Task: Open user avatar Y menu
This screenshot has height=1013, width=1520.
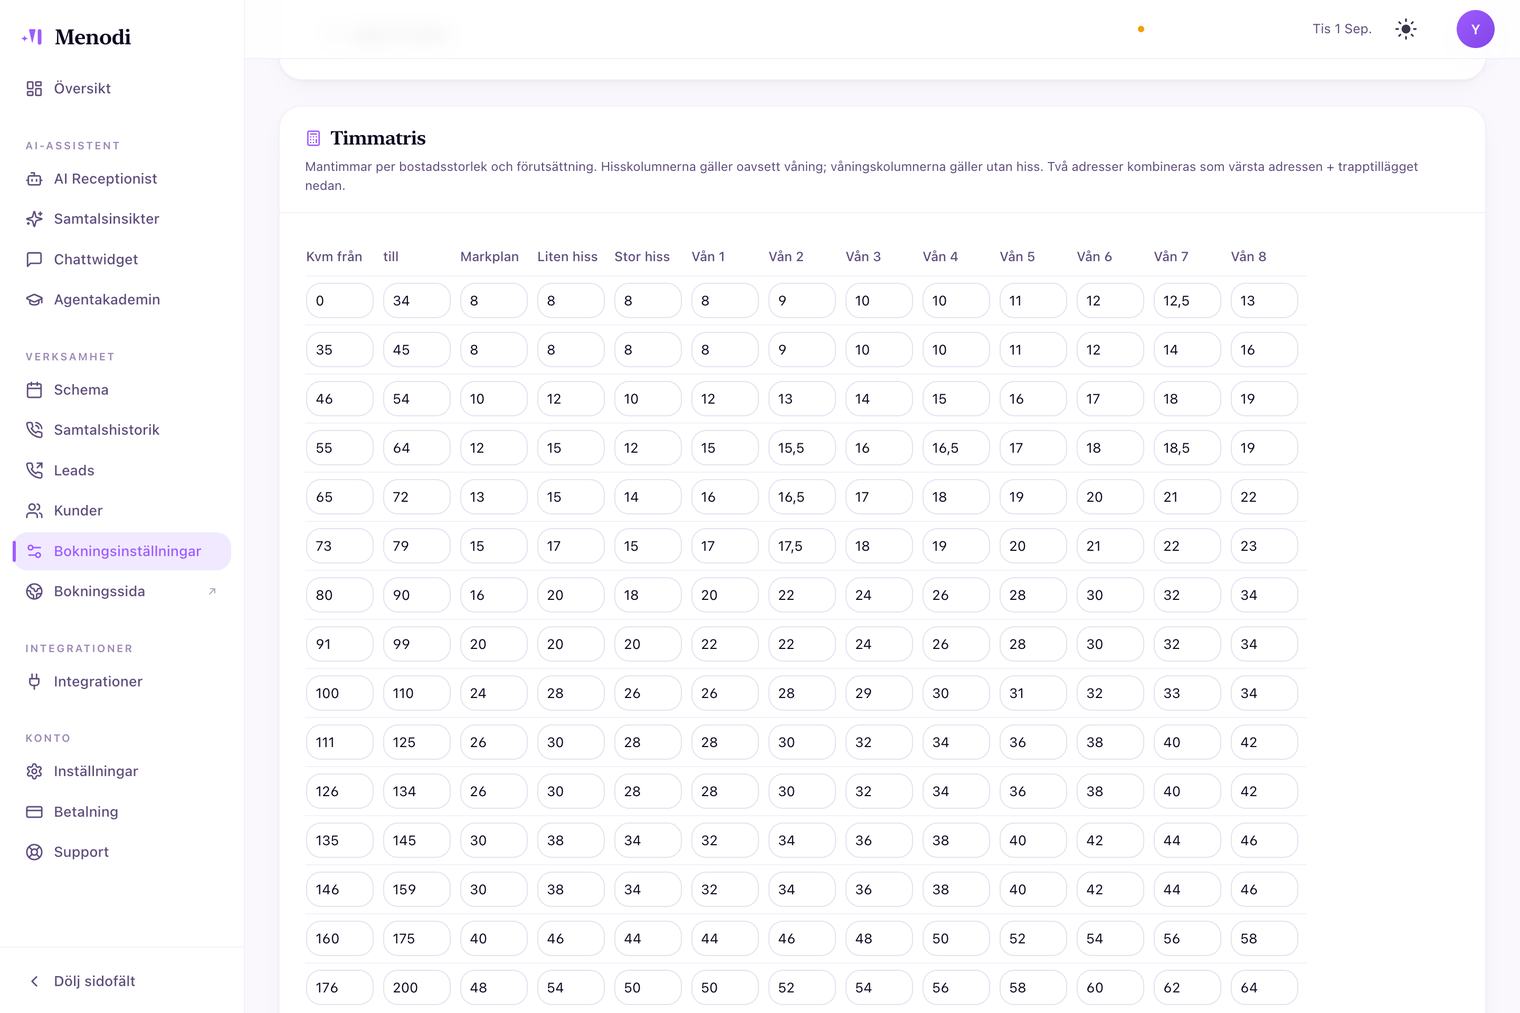Action: (x=1475, y=29)
